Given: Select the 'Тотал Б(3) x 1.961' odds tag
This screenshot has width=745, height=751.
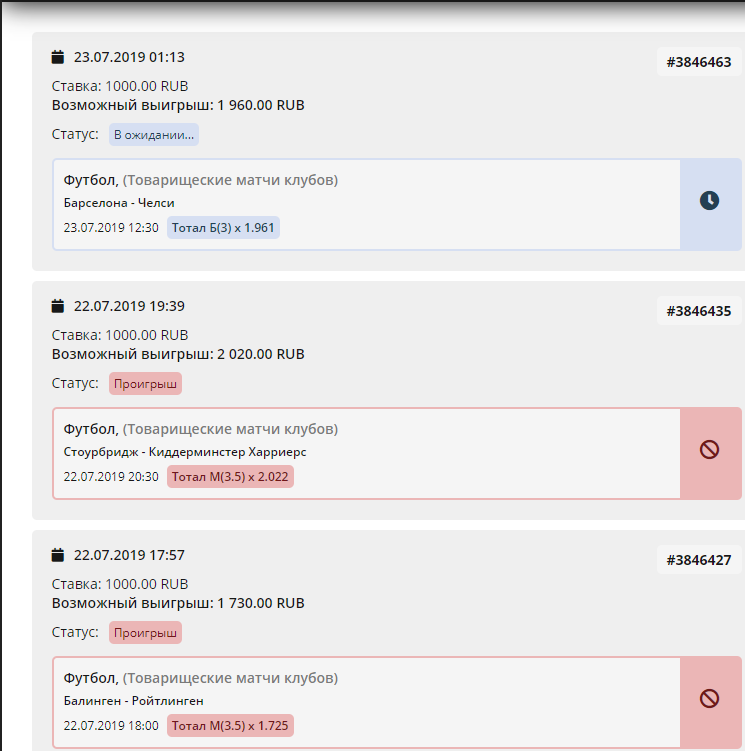Looking at the screenshot, I should coord(223,228).
